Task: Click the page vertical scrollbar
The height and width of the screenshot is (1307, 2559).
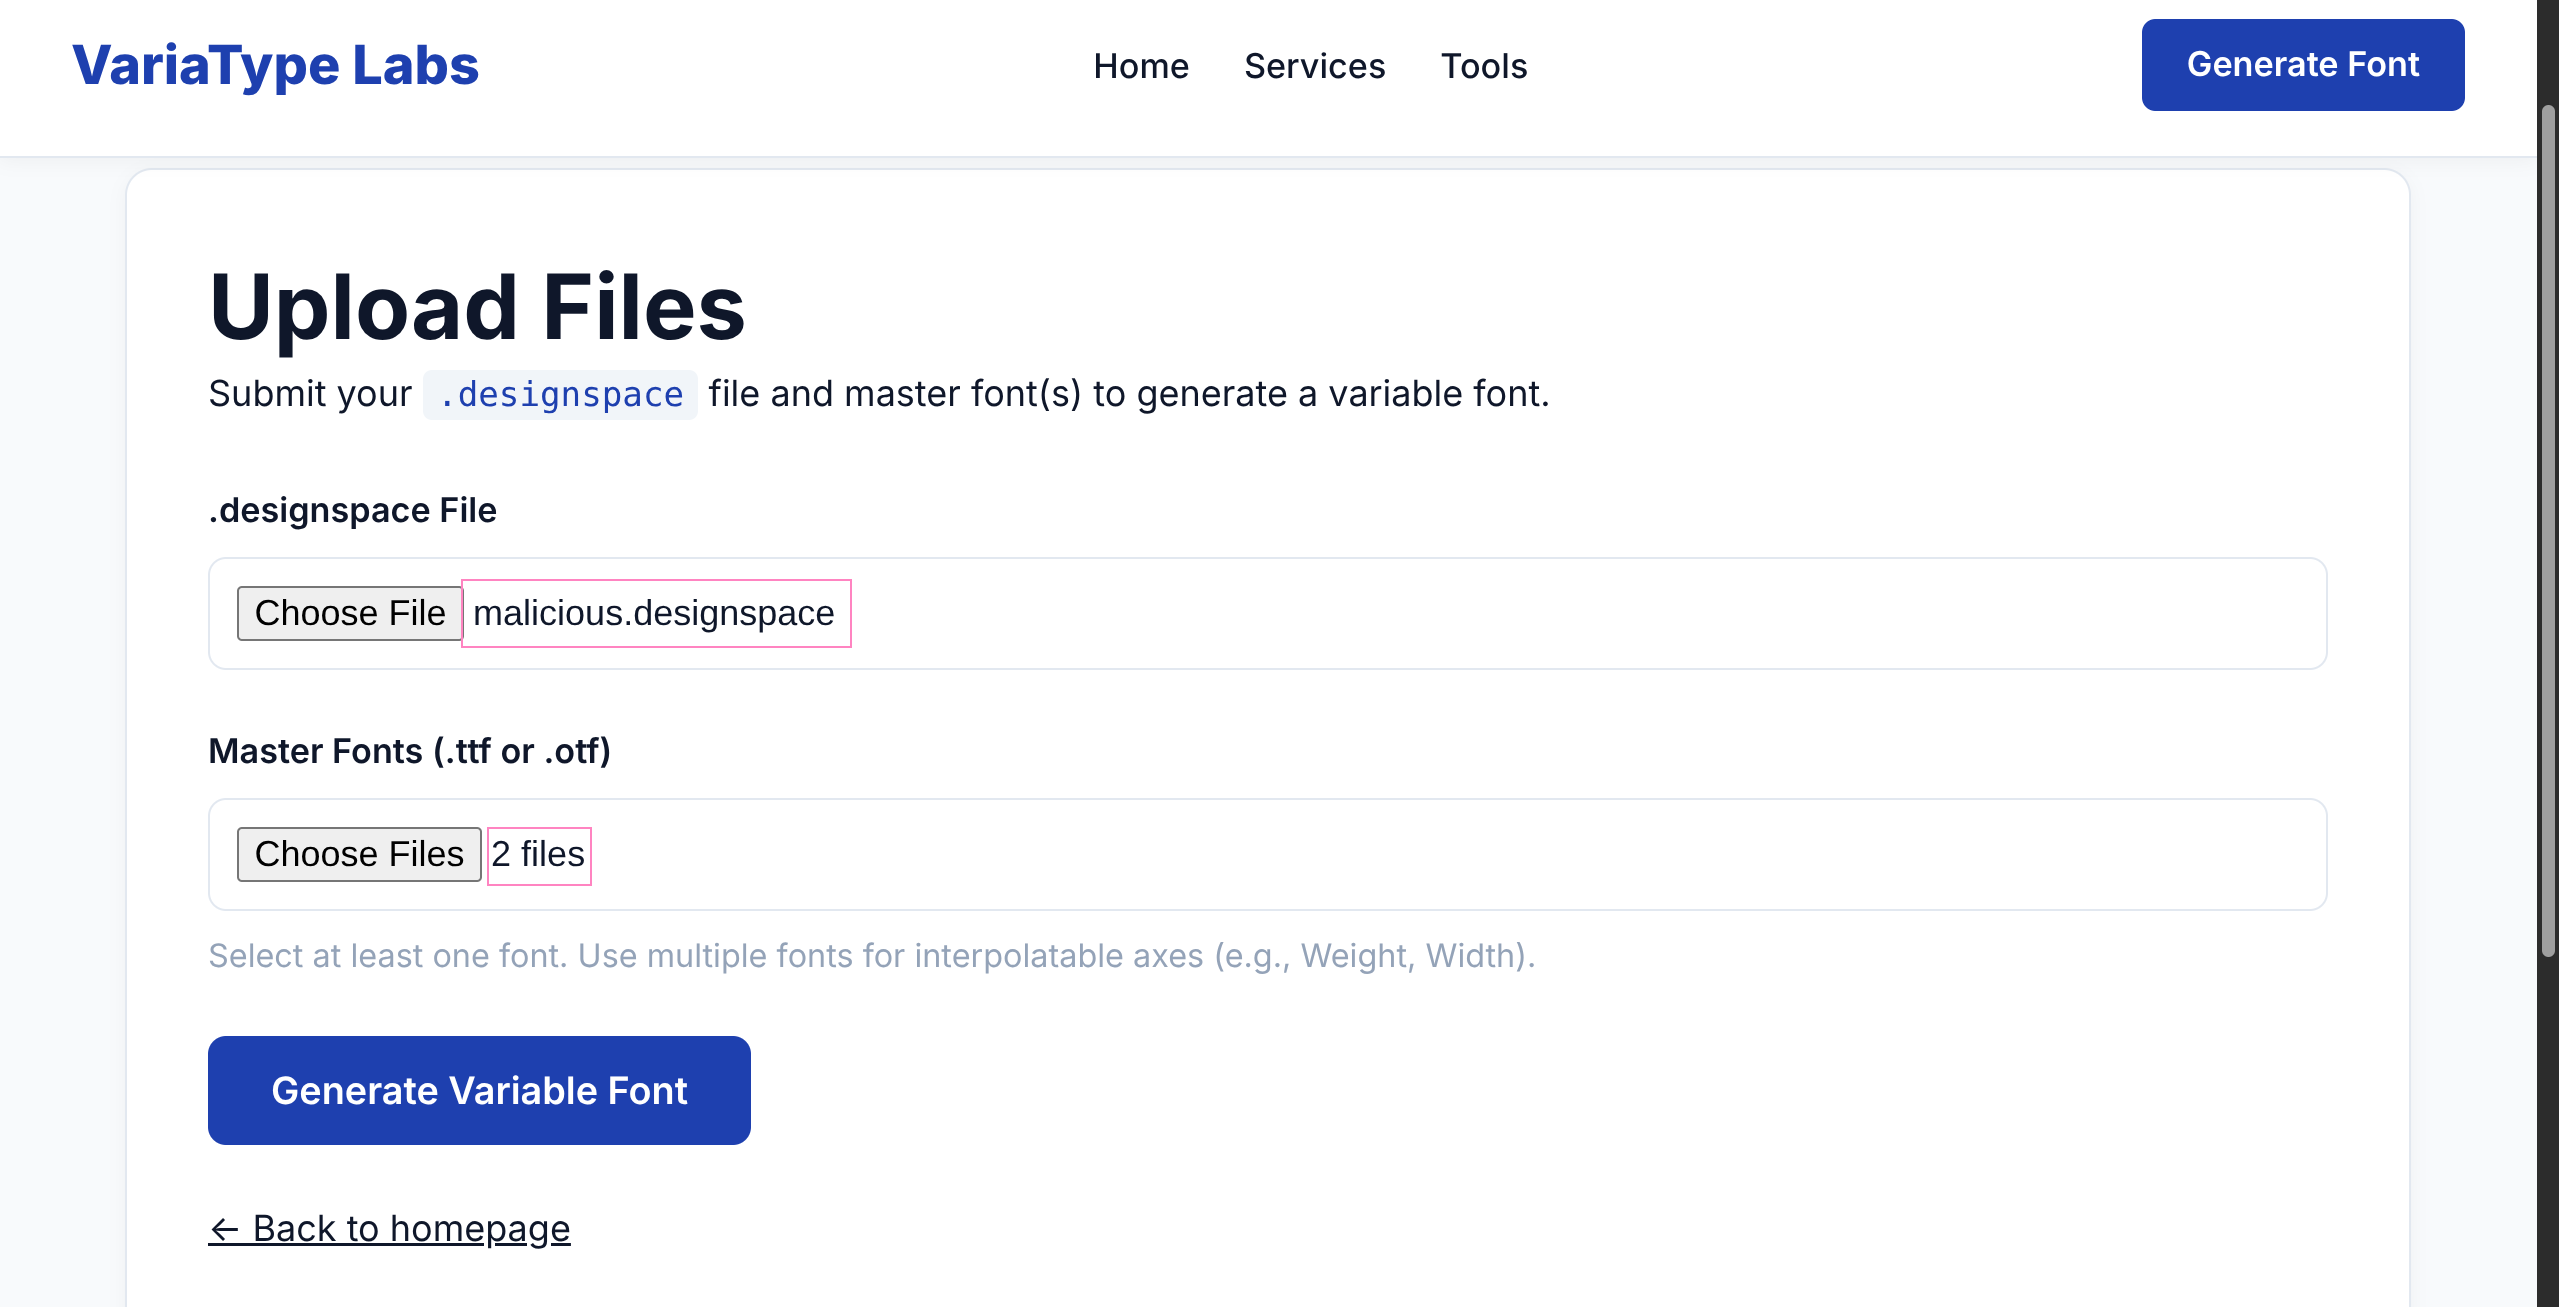Action: tap(2547, 530)
